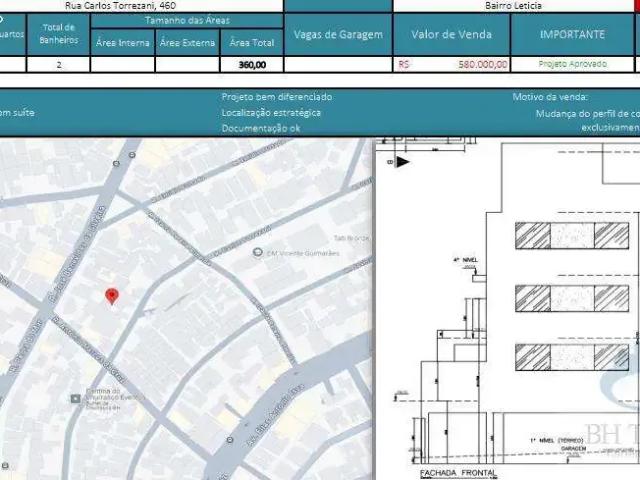This screenshot has width=640, height=480.
Task: Select the bathrooms value cell '2'
Action: 58,64
